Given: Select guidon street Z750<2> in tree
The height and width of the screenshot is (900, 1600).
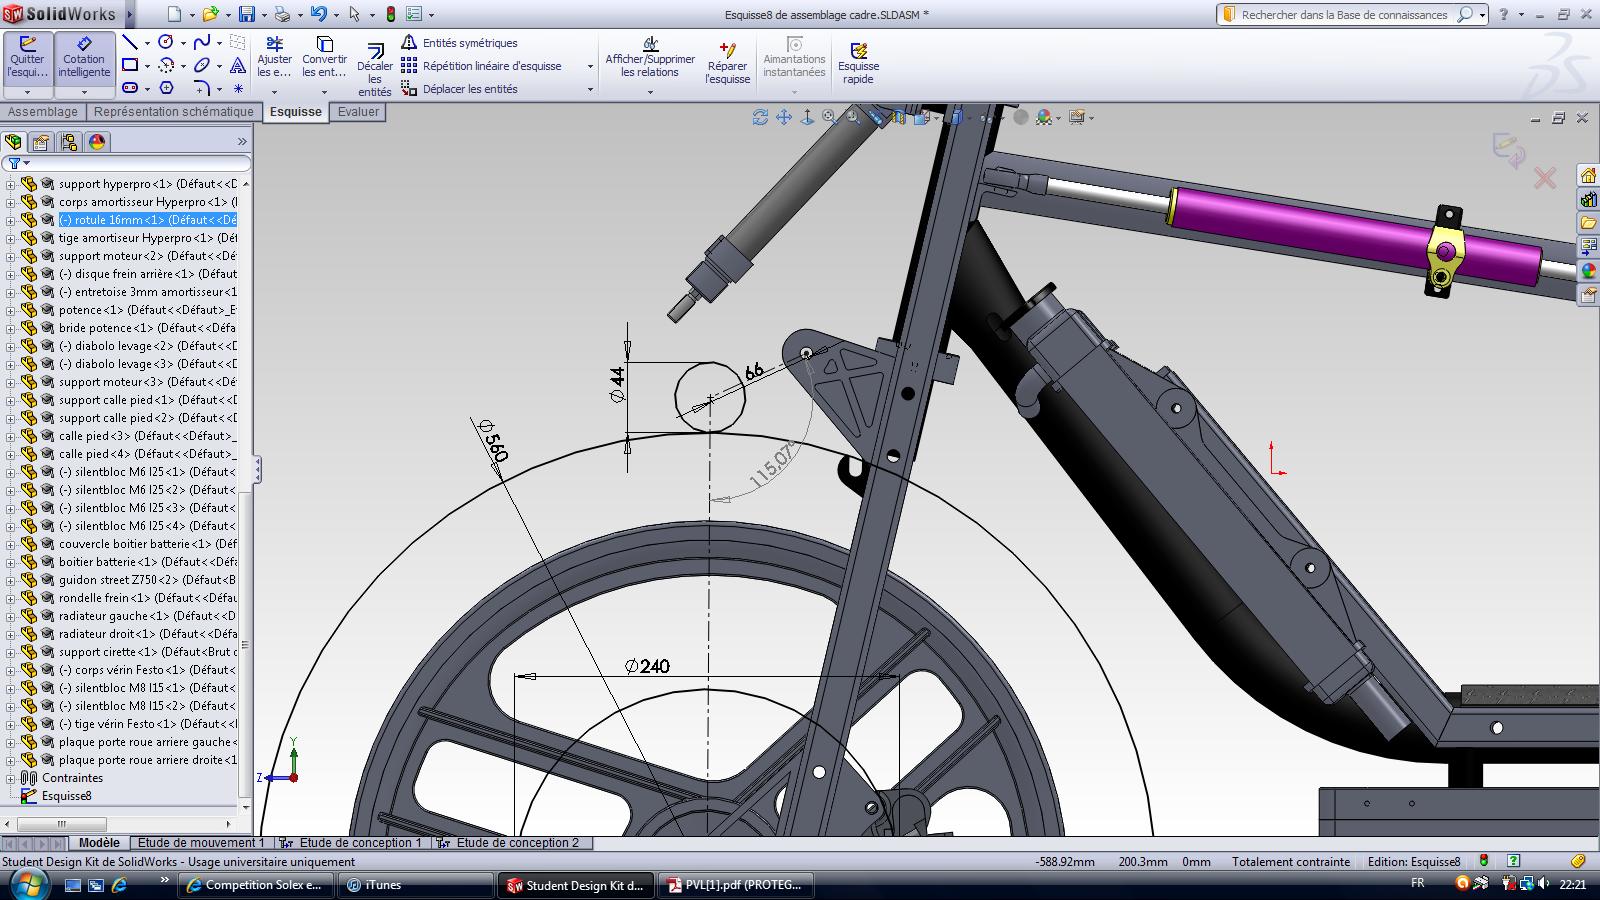Looking at the screenshot, I should point(147,580).
